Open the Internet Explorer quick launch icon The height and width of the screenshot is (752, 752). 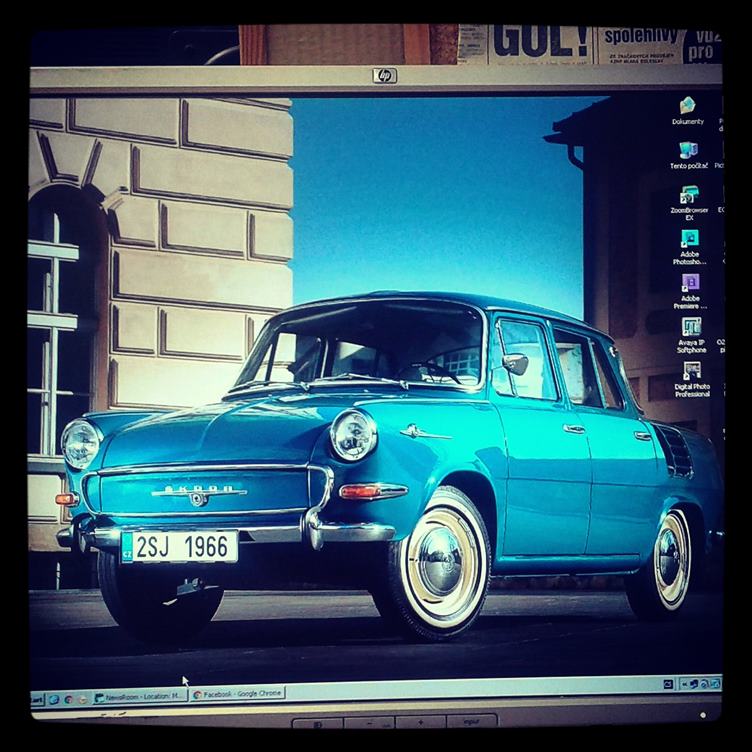click(54, 699)
